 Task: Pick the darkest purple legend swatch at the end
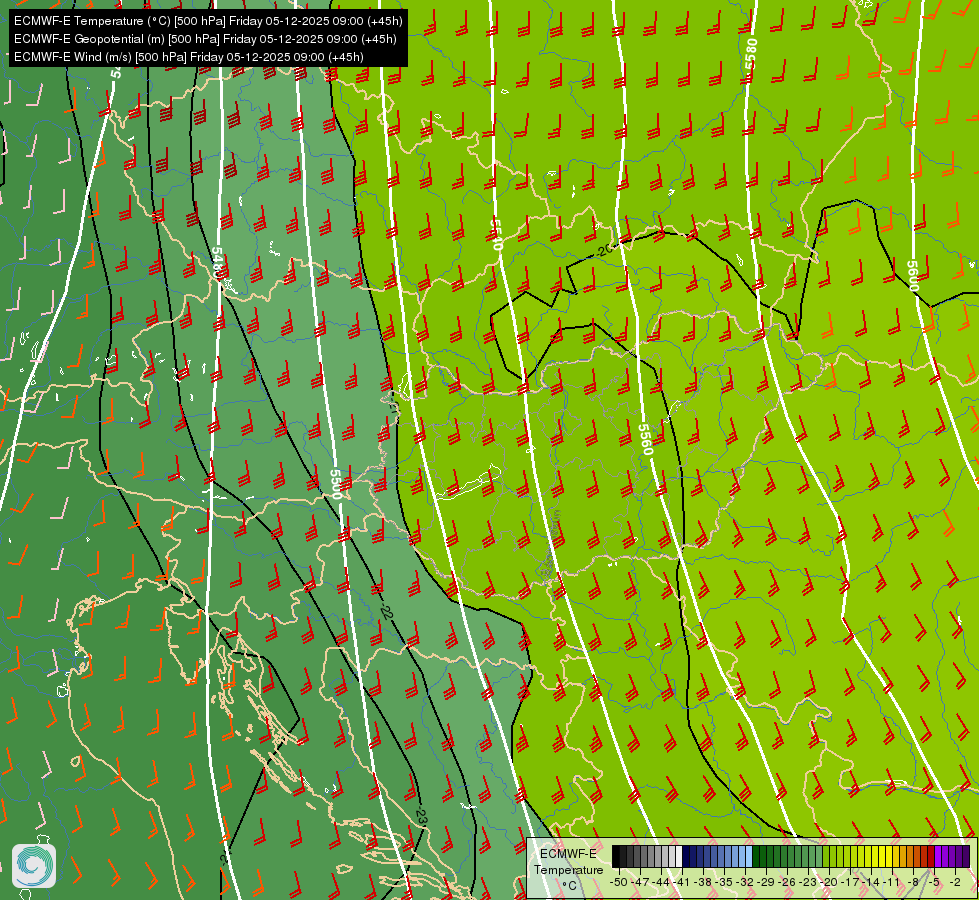coord(967,856)
